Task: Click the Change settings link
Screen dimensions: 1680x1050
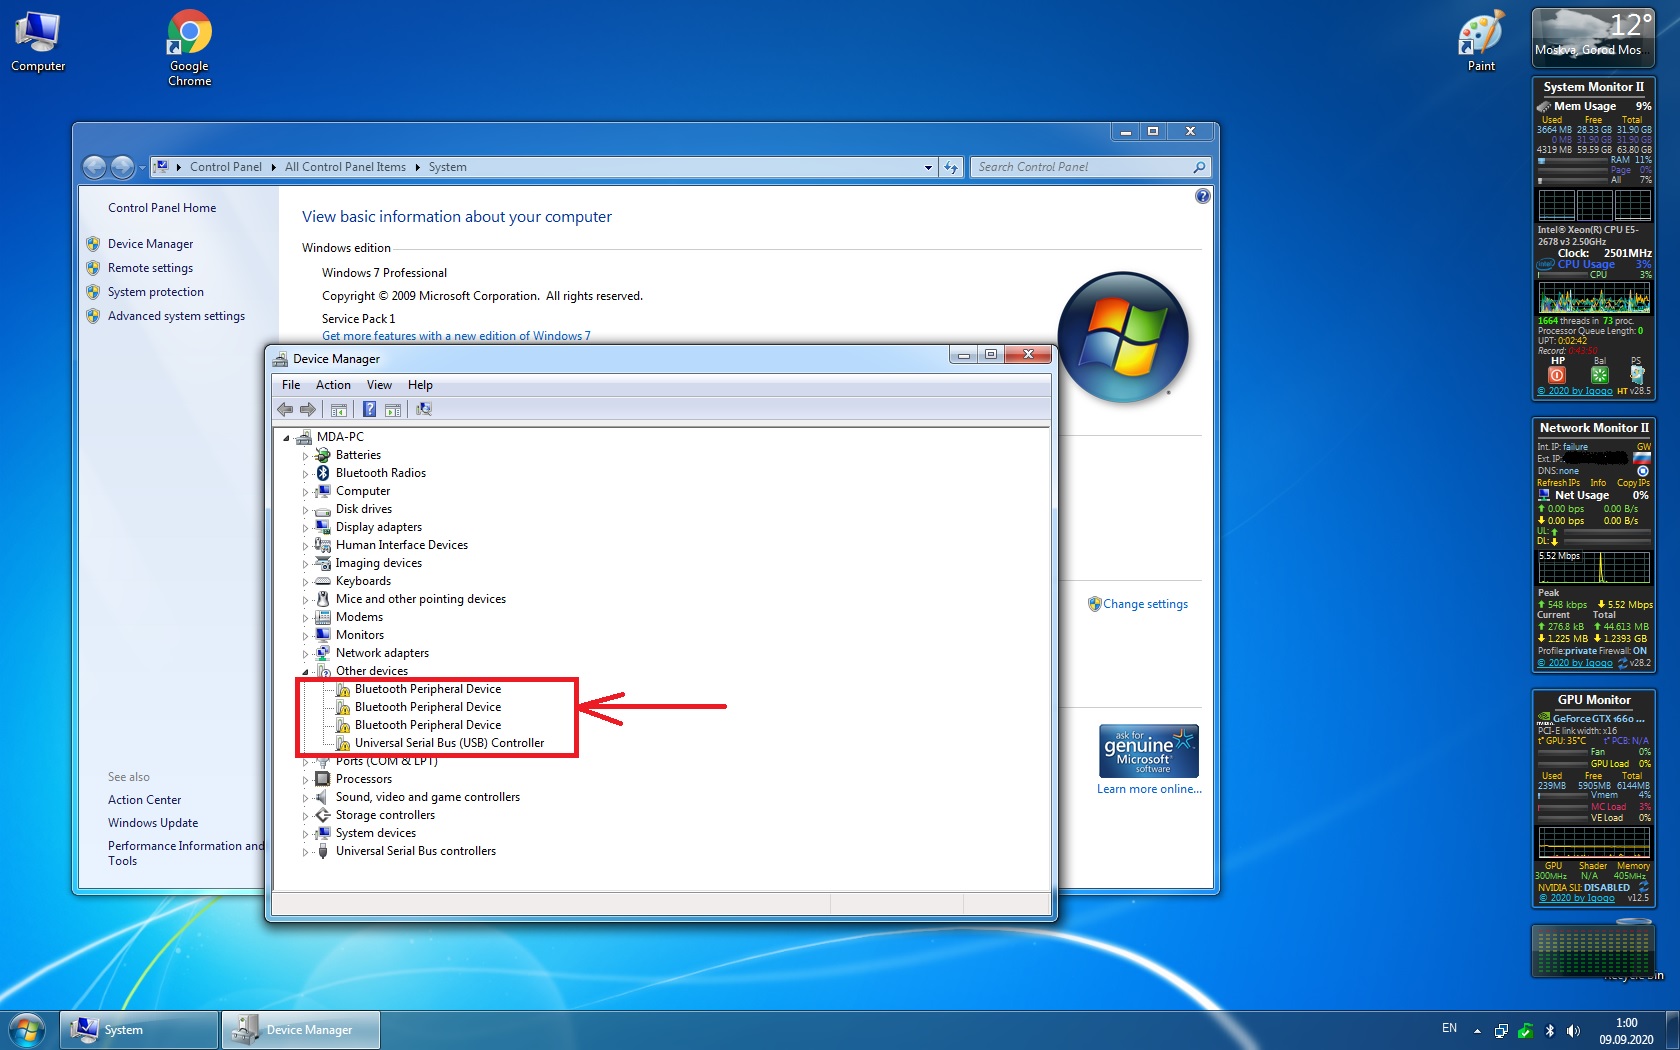Action: tap(1145, 604)
